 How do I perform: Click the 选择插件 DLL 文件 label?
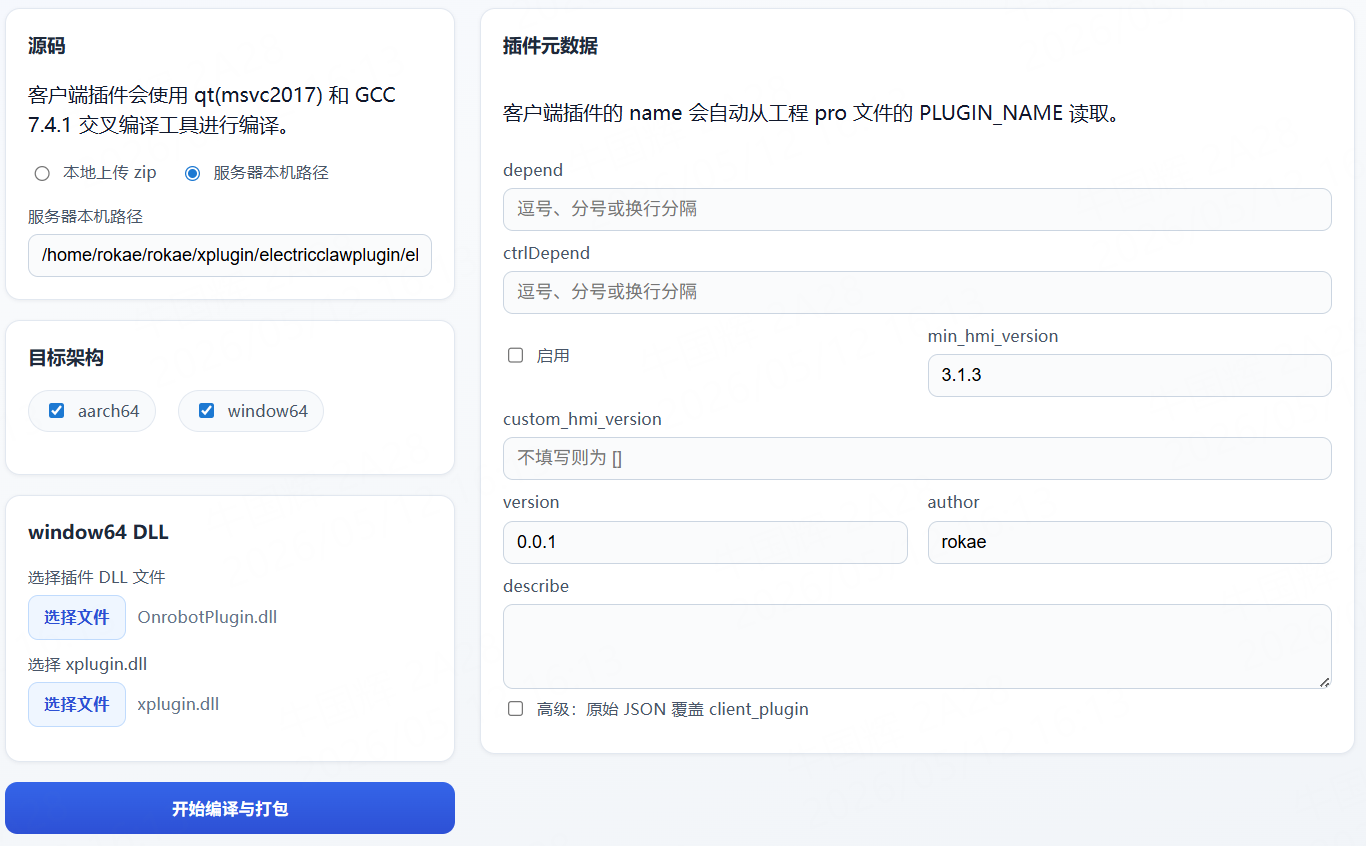97,577
